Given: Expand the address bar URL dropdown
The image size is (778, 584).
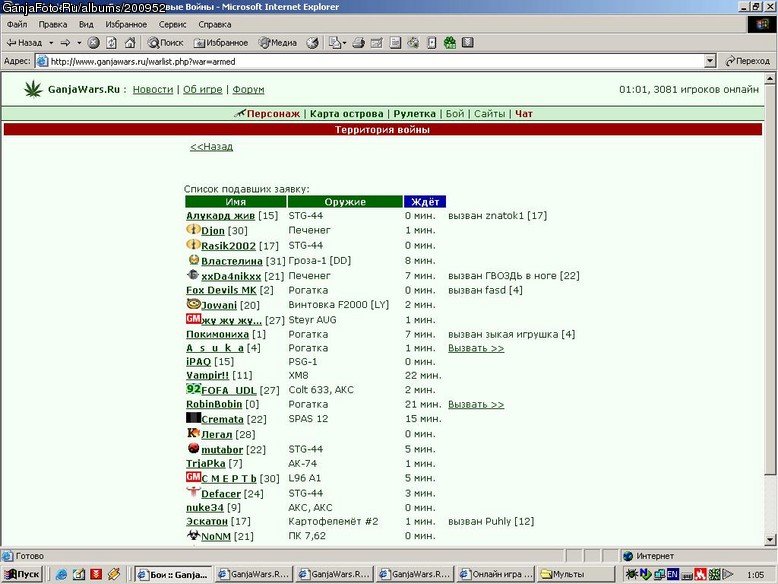Looking at the screenshot, I should click(710, 61).
